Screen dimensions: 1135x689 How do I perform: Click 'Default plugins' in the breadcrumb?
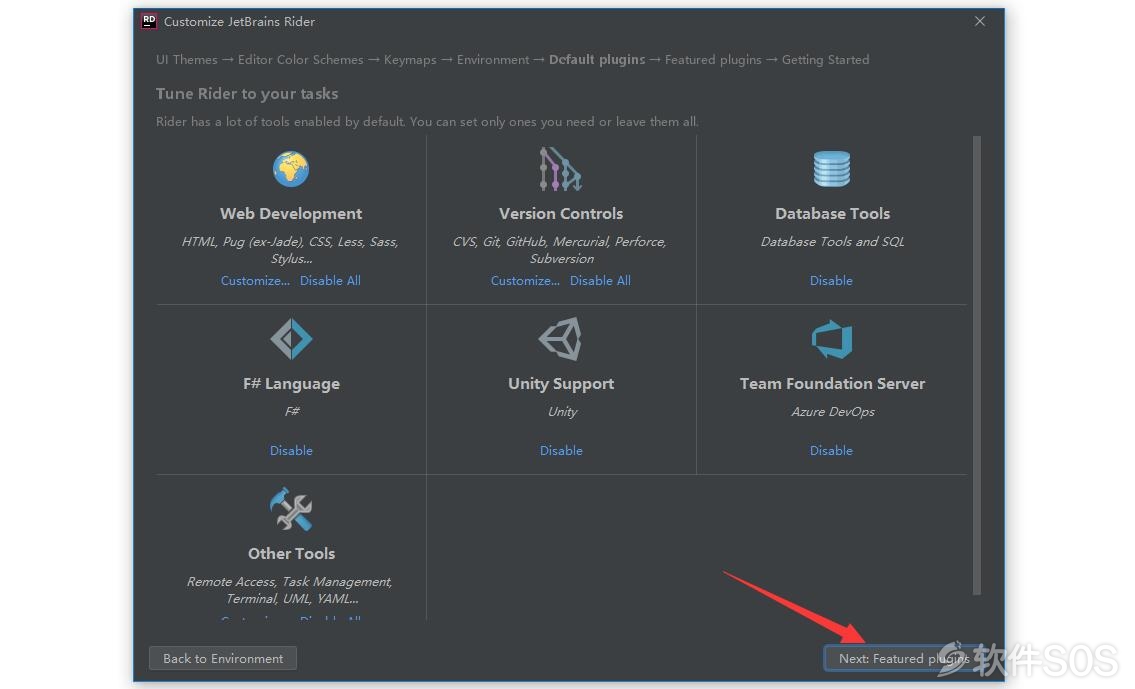[x=596, y=60]
